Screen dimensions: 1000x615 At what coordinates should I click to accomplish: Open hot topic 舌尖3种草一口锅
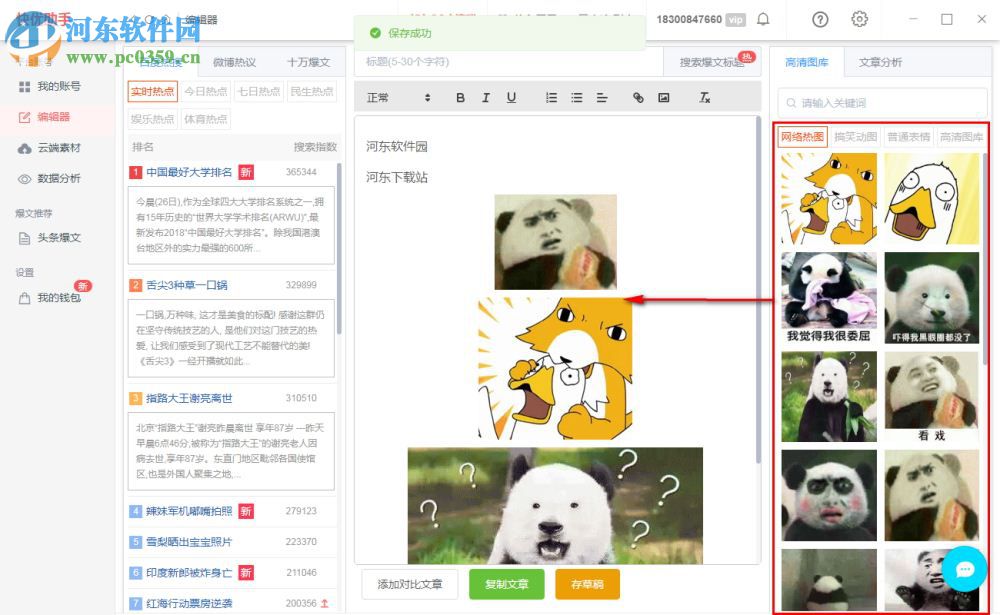pyautogui.click(x=186, y=285)
